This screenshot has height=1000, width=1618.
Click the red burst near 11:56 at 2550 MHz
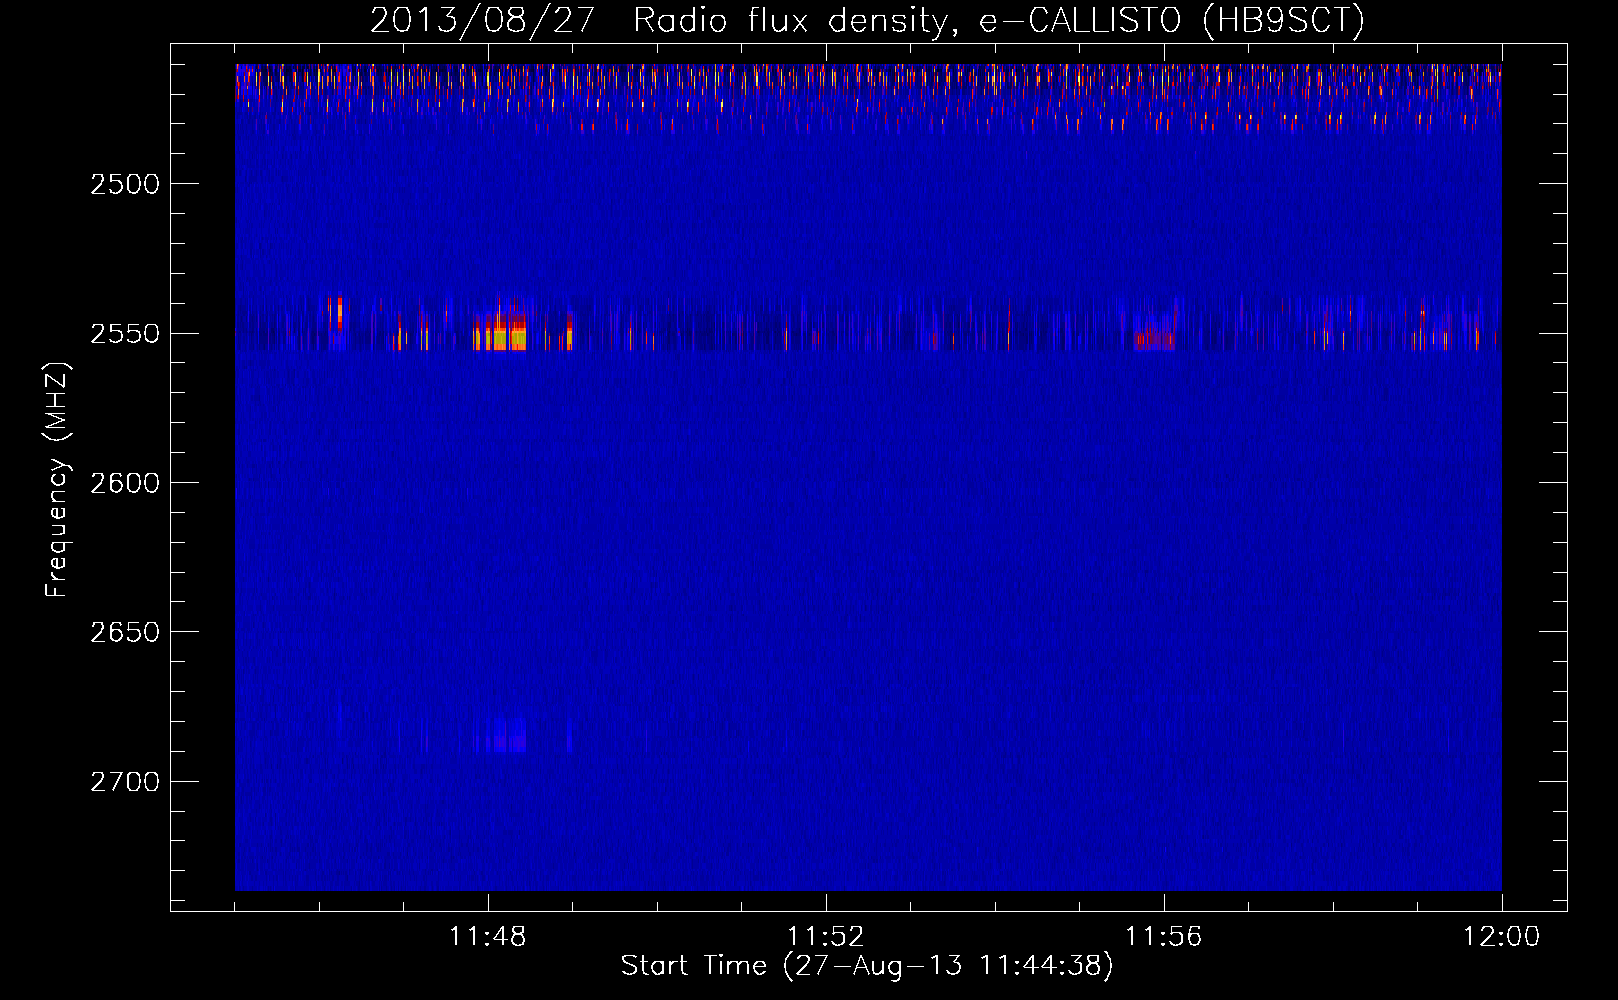pos(1156,334)
